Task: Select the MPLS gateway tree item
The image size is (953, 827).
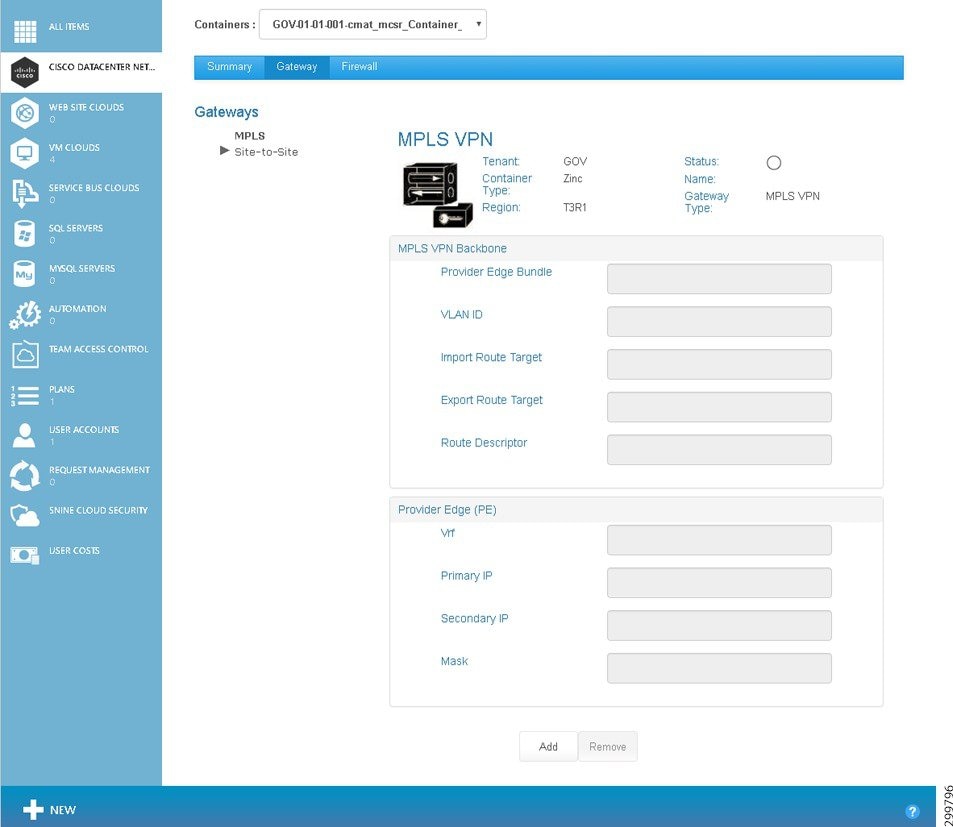Action: coord(249,135)
